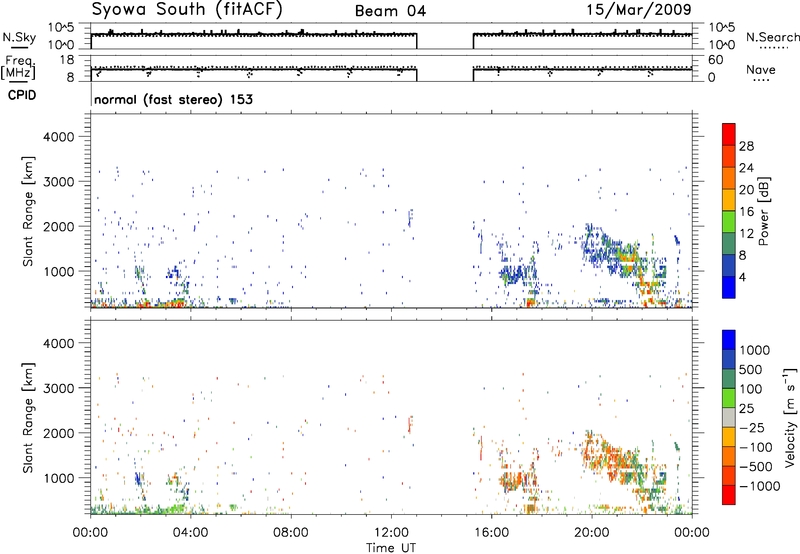Click the velocity panel 'Slant Range [km]' label
The width and height of the screenshot is (800, 554).
[28, 417]
